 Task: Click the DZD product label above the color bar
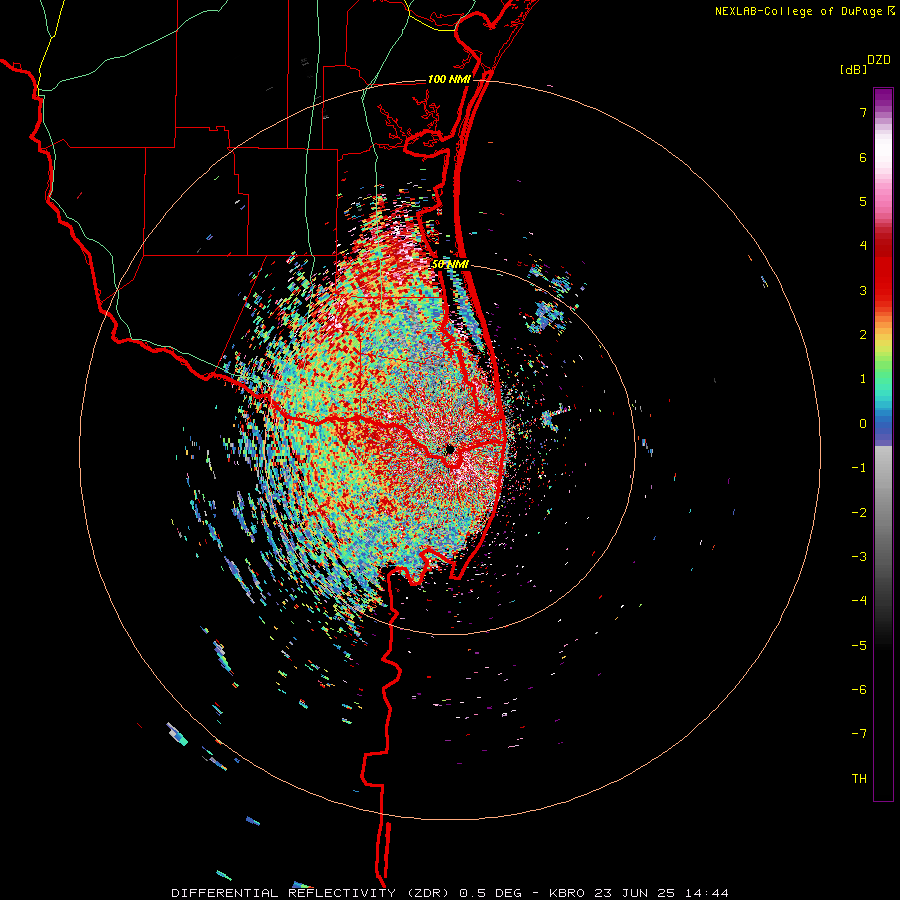879,60
